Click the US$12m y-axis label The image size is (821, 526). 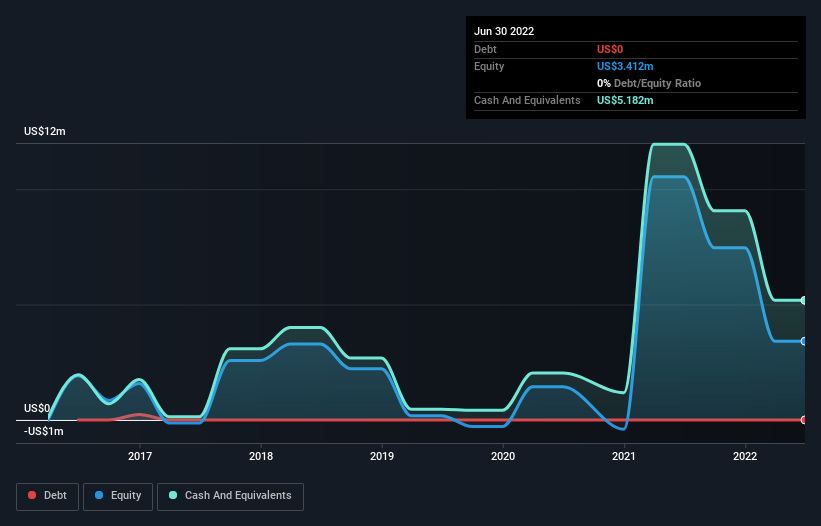tap(45, 131)
